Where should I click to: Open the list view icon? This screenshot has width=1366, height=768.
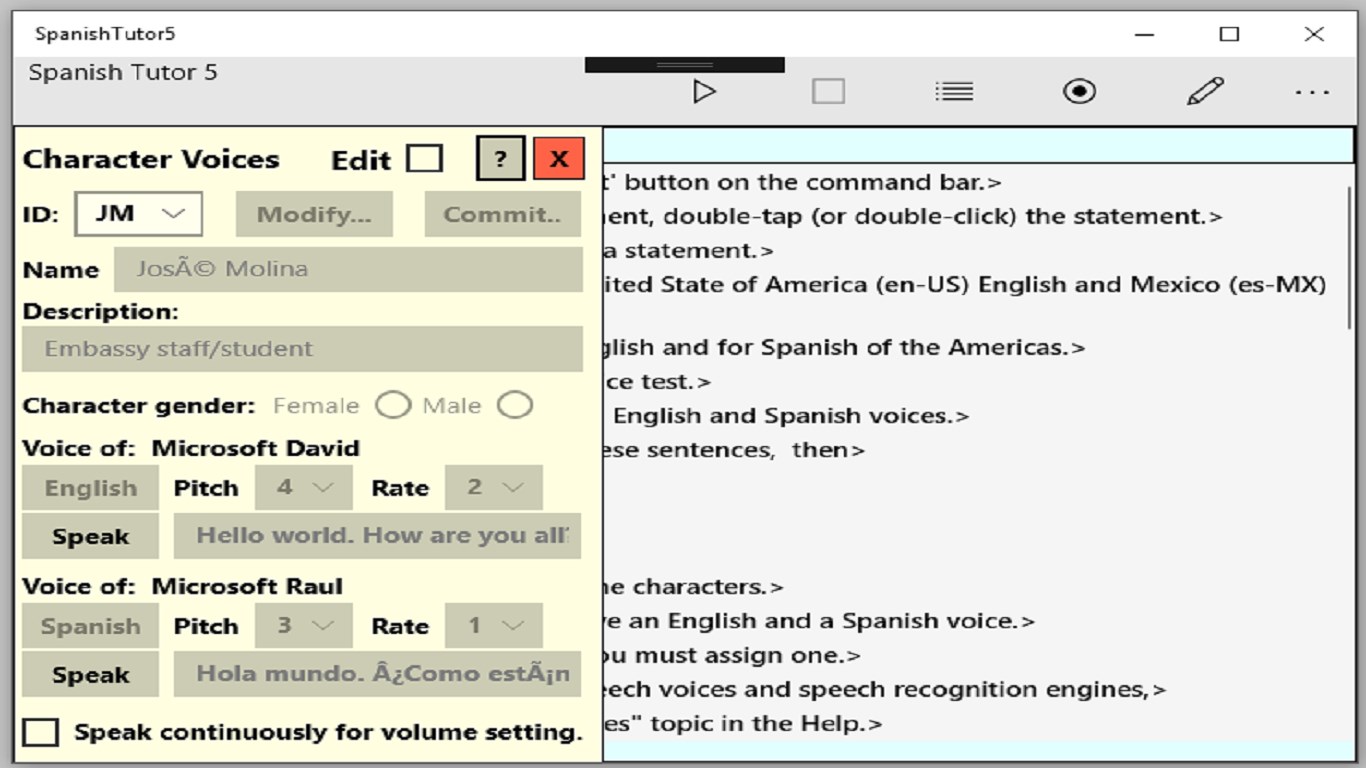[954, 92]
